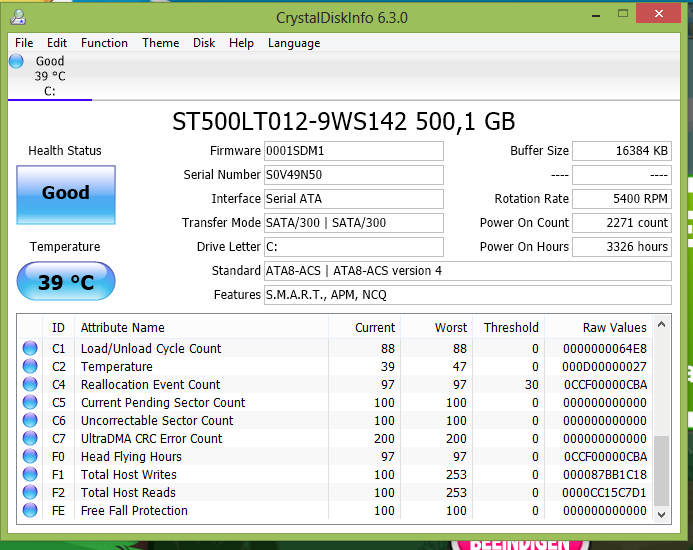Click the status orb for Current Pending Sector Count
693x550 pixels.
[30, 402]
